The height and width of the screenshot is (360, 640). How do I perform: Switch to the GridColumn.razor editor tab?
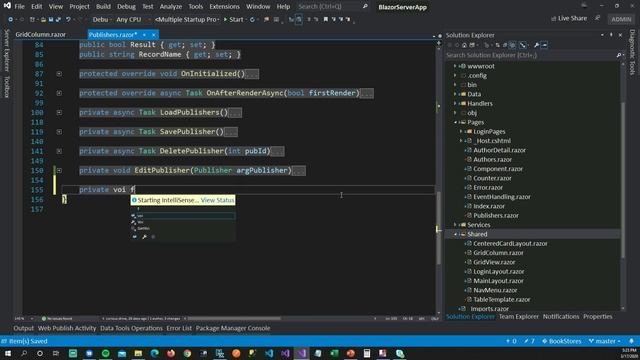[40, 35]
